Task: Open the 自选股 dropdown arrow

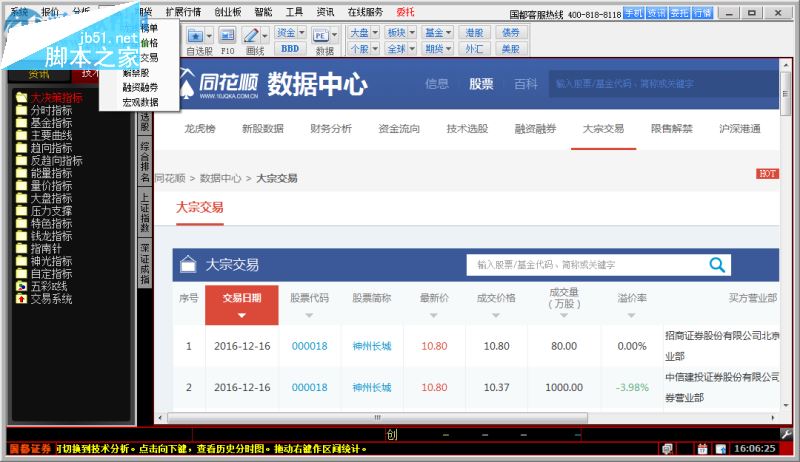Action: tap(209, 36)
